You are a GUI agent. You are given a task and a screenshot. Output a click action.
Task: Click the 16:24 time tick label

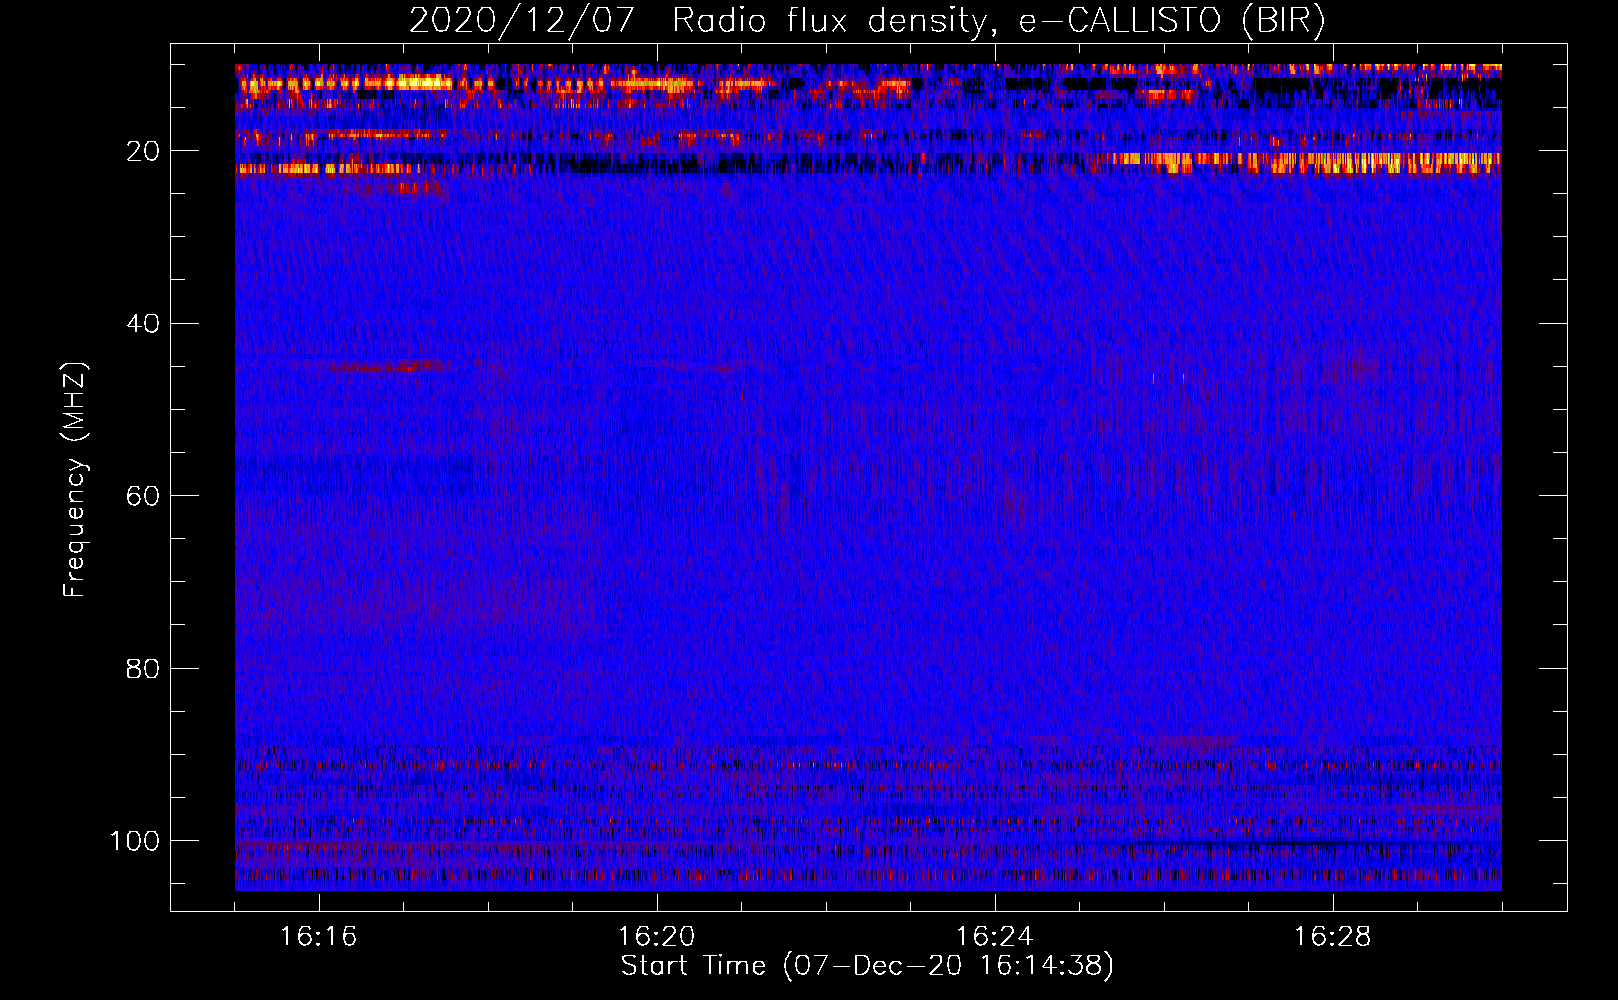[995, 937]
